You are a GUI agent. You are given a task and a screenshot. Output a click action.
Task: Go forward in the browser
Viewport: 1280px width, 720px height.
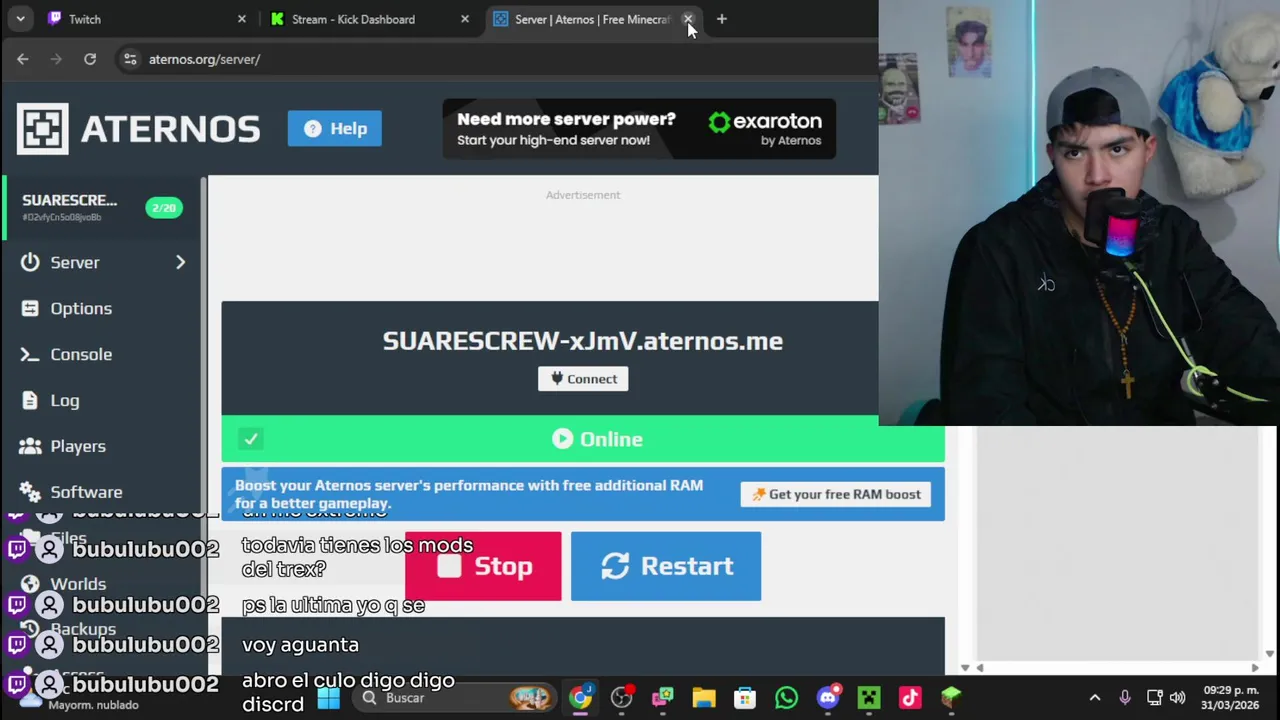[x=56, y=59]
